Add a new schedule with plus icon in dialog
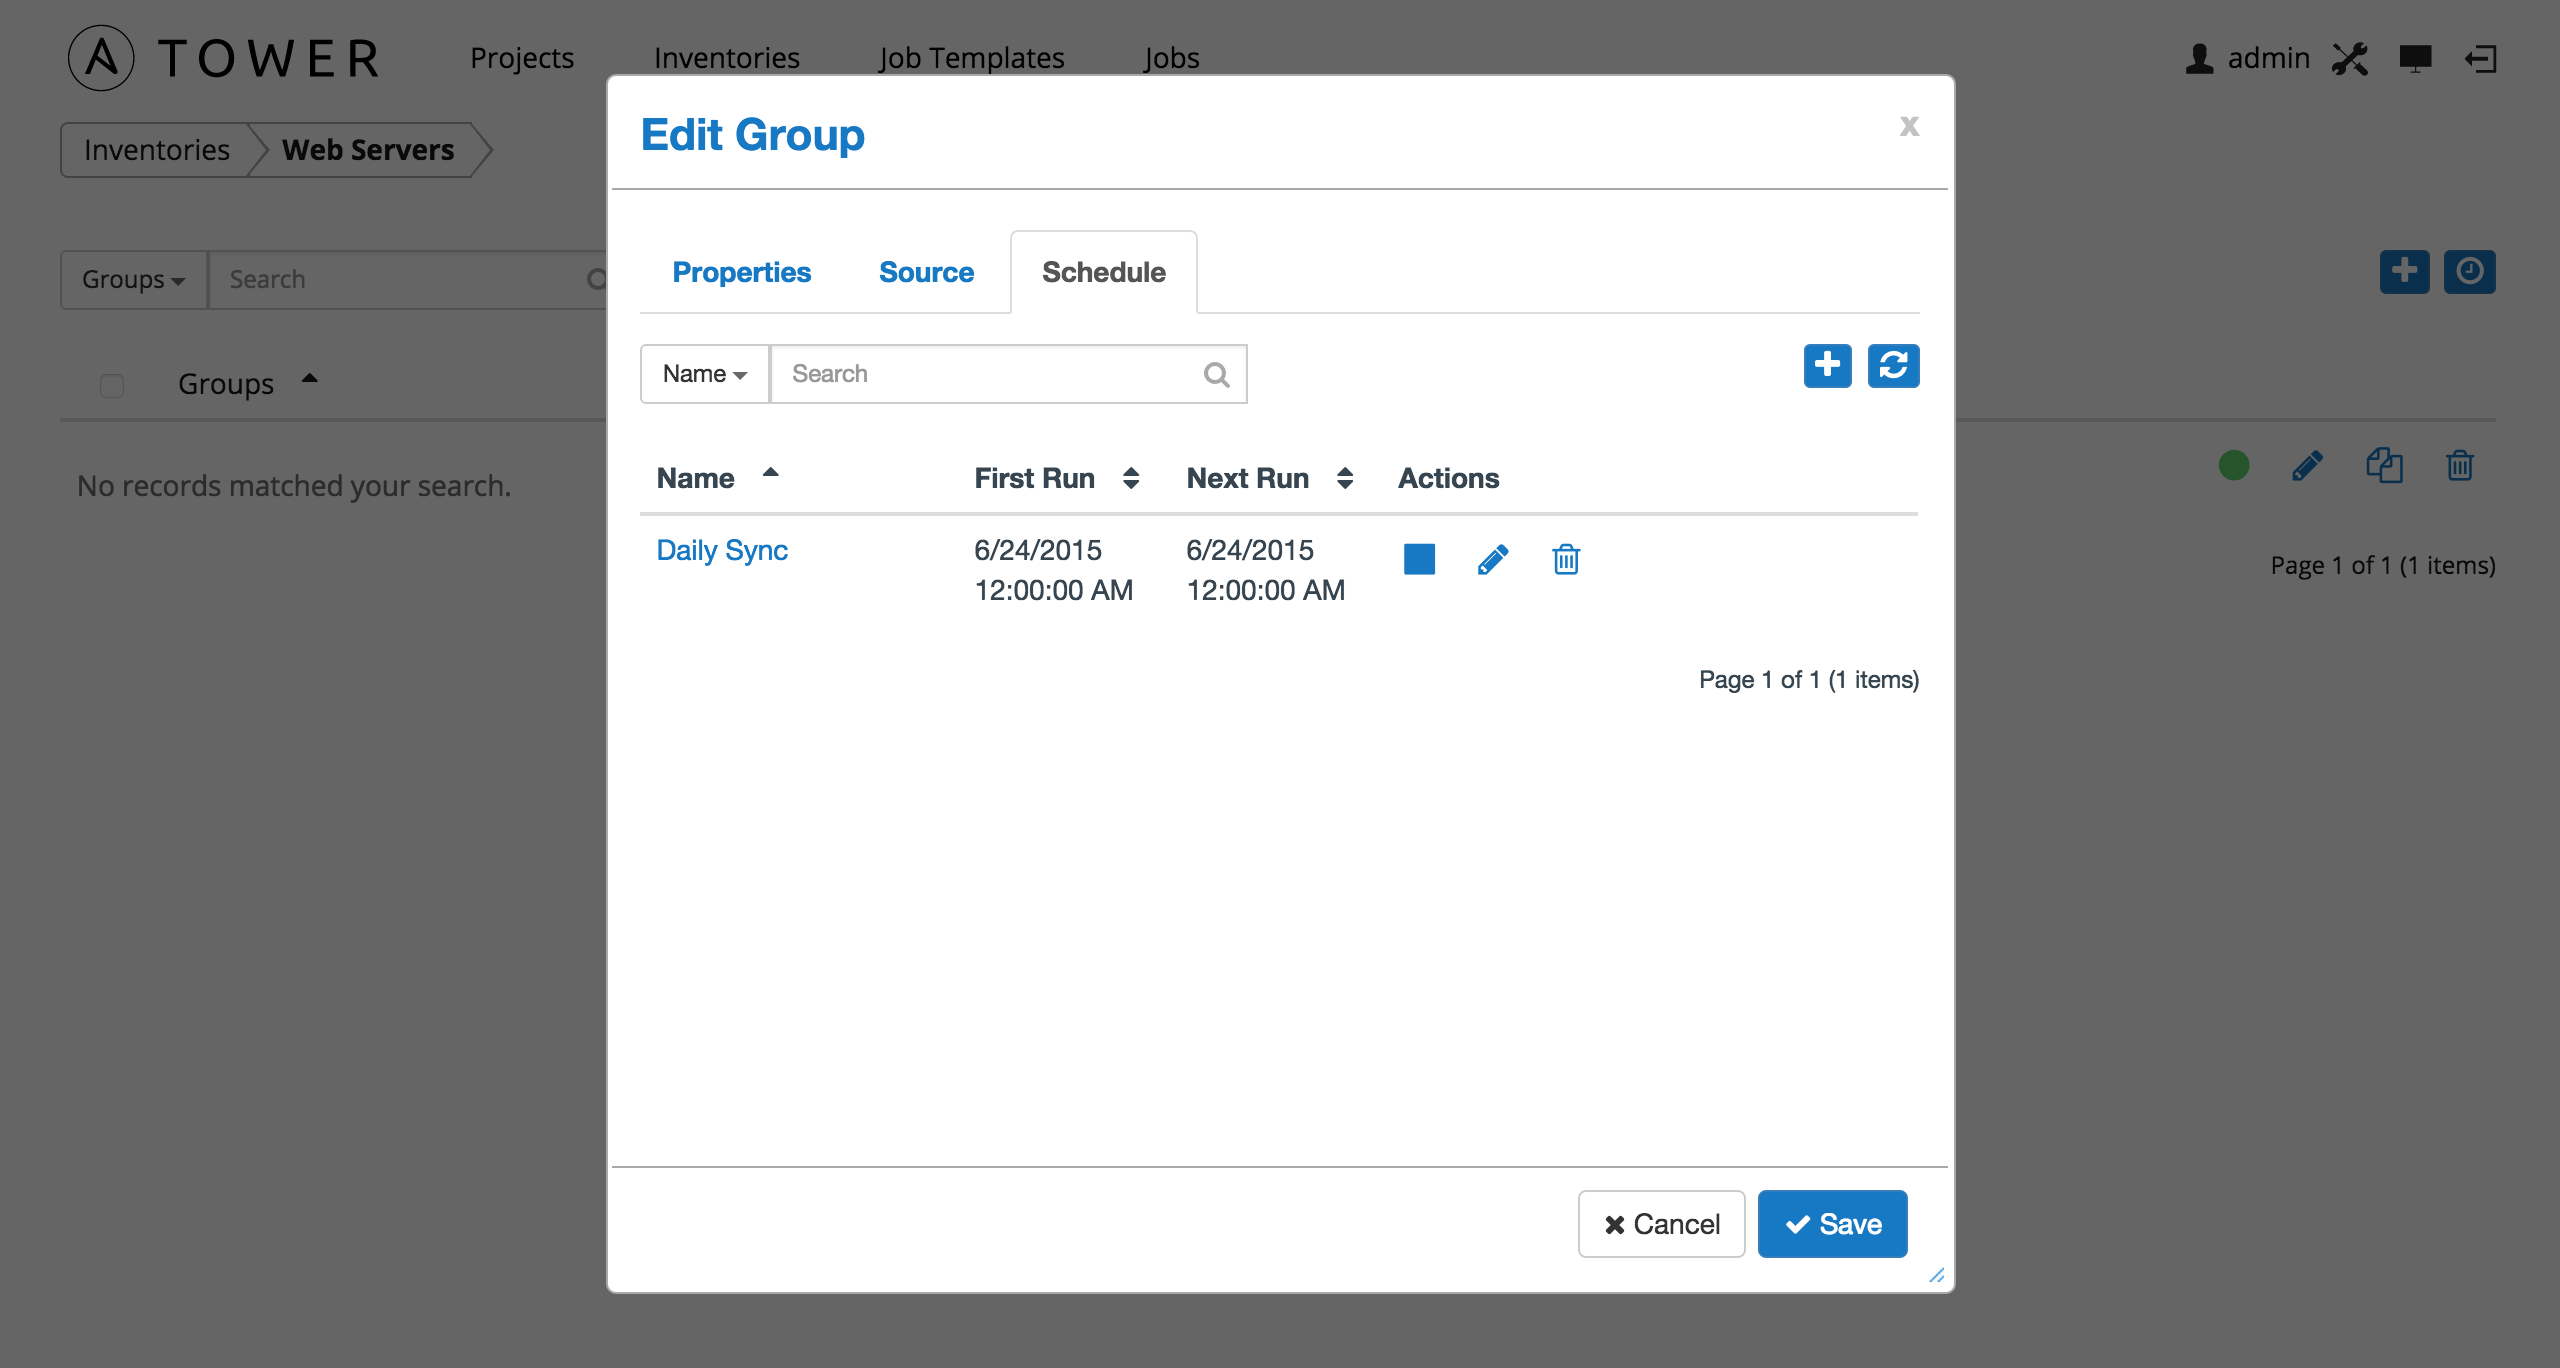 pyautogui.click(x=1827, y=366)
